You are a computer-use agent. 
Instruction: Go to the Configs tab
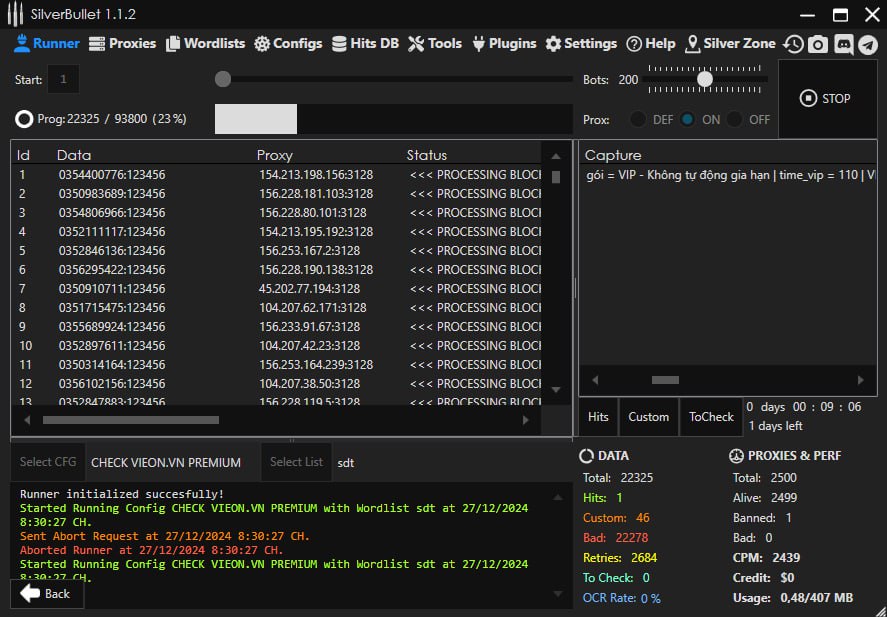(x=288, y=44)
